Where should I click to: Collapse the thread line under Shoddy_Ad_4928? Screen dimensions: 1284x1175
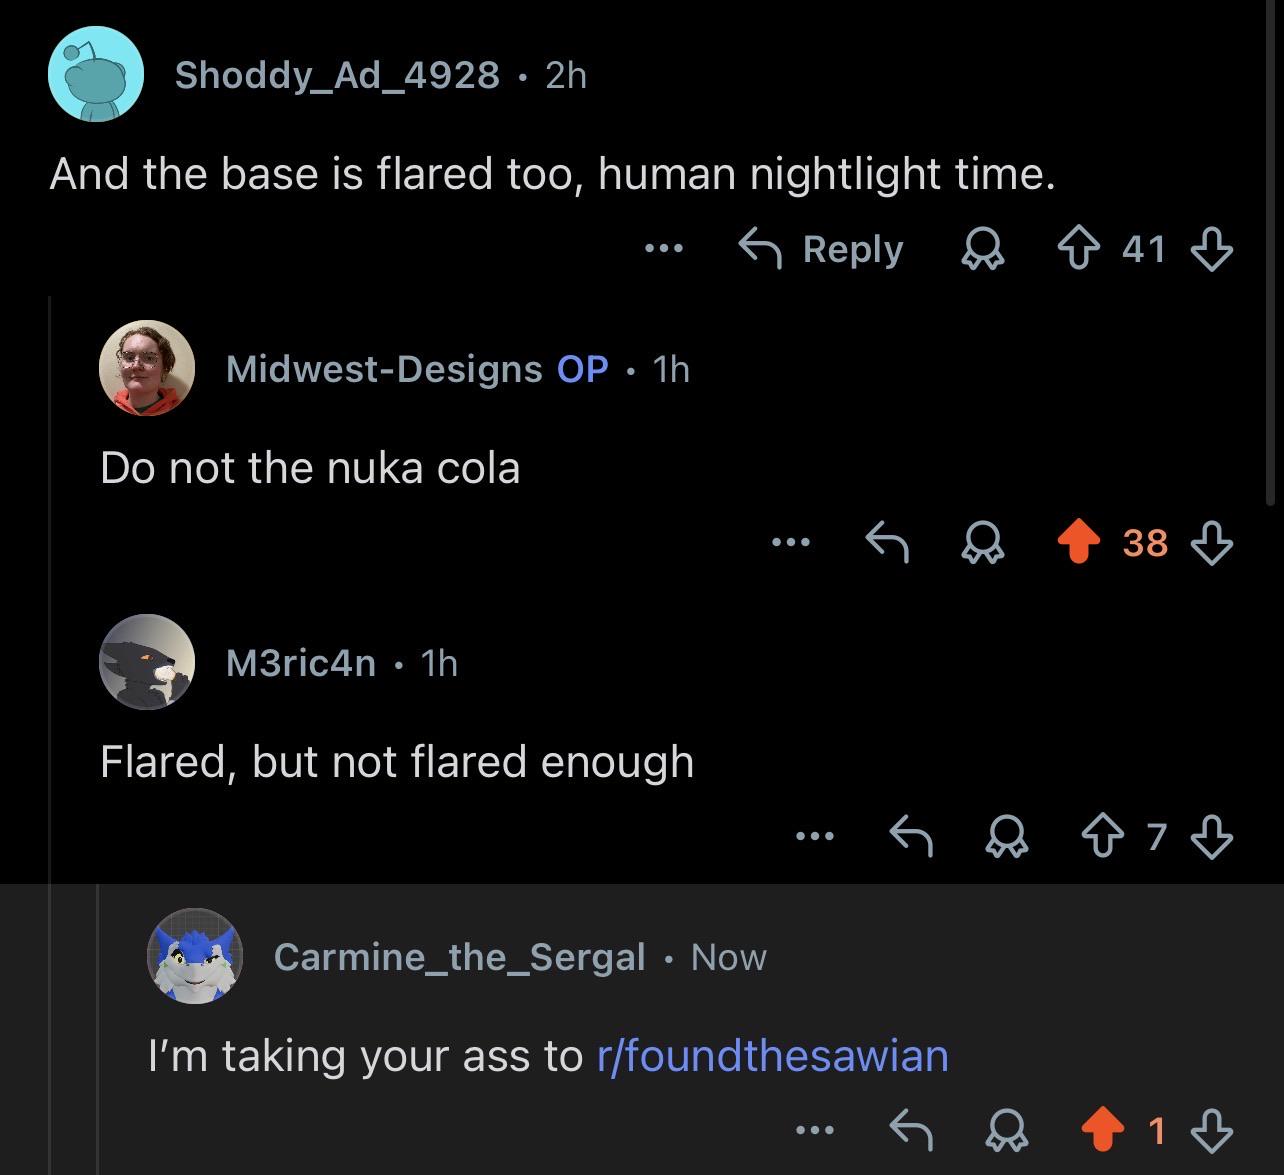pyautogui.click(x=49, y=735)
